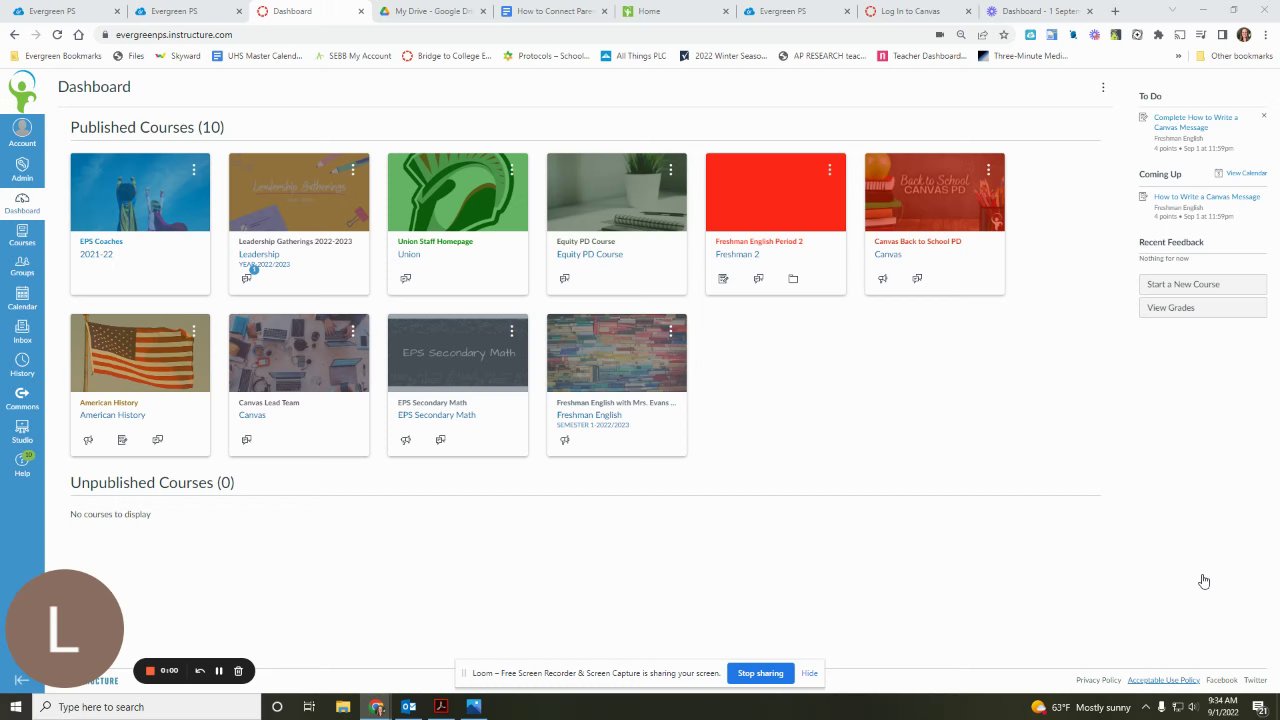This screenshot has width=1280, height=720.
Task: Open options menu on Leadership Gatherings card
Action: 353,170
